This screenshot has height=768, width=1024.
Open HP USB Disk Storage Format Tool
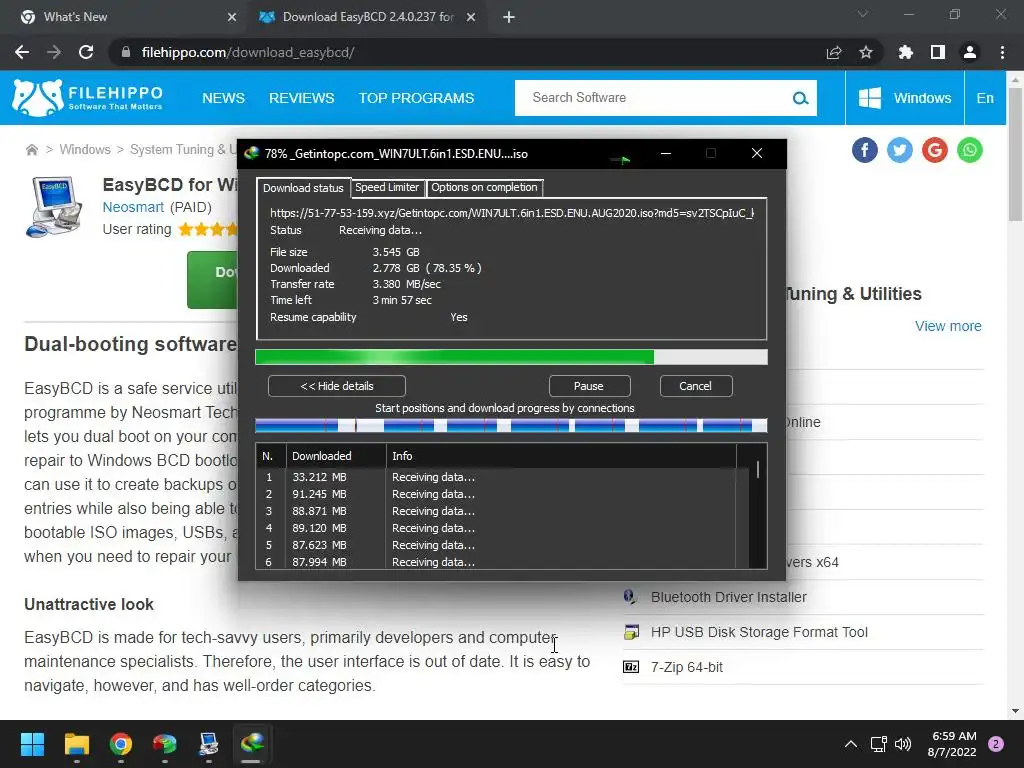(x=759, y=632)
